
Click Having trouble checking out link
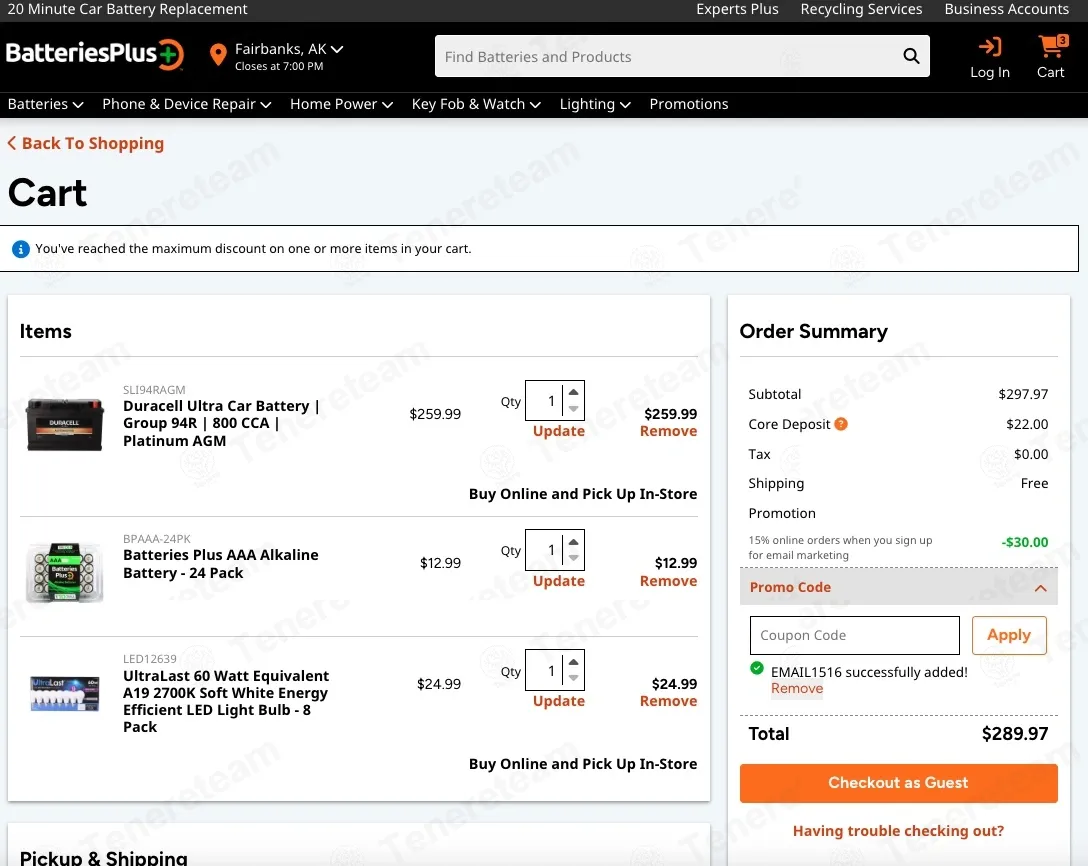899,831
